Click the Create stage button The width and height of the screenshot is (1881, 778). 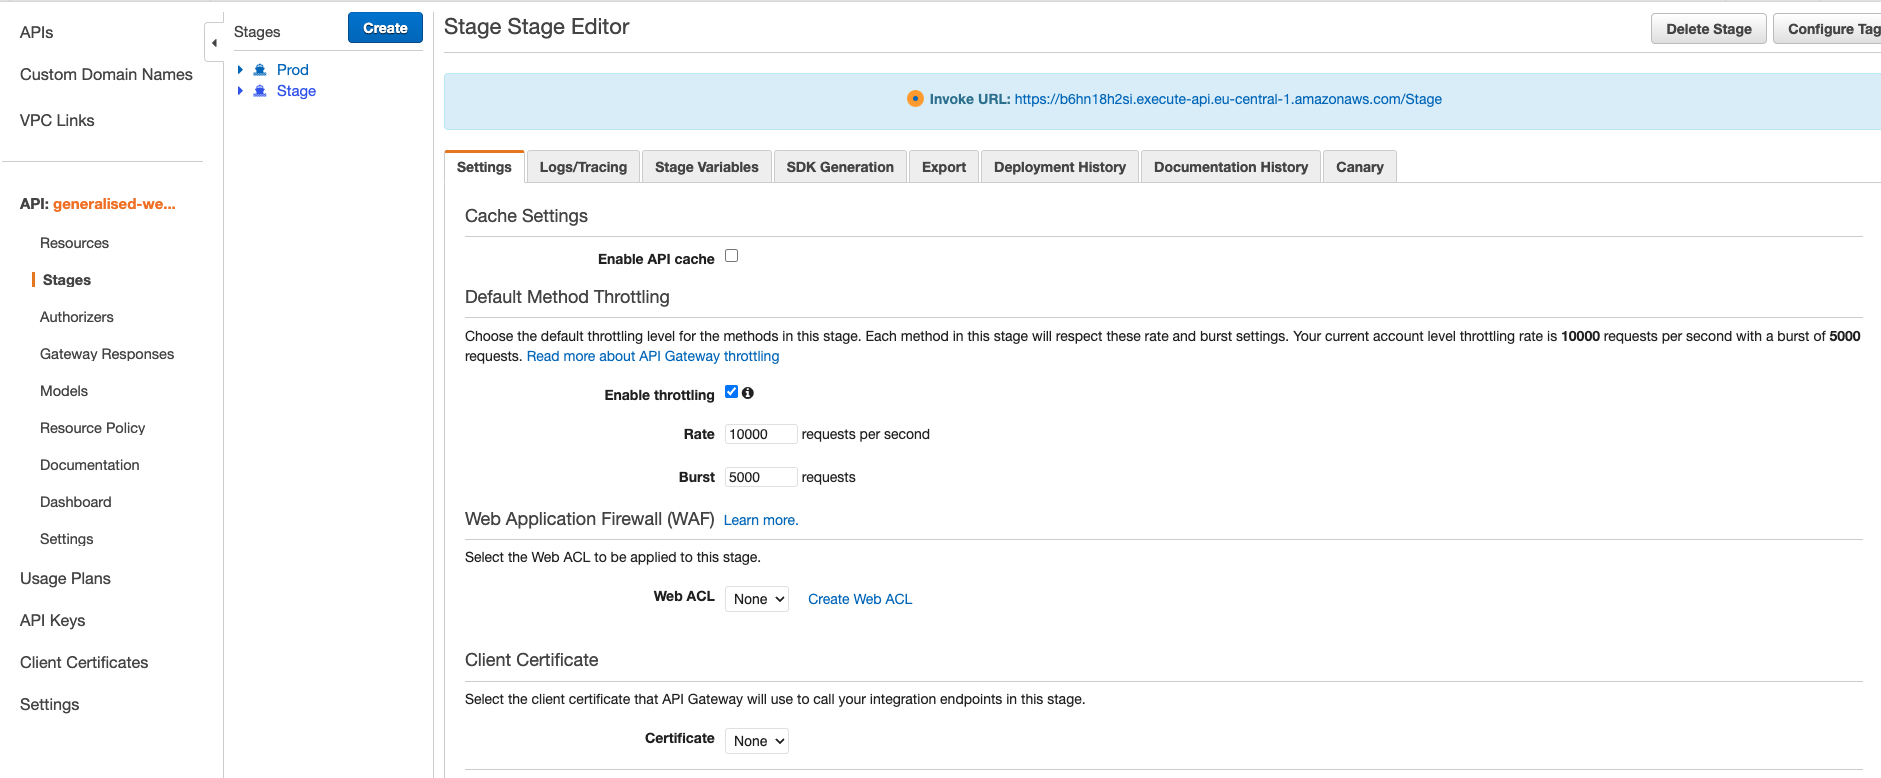pos(385,28)
